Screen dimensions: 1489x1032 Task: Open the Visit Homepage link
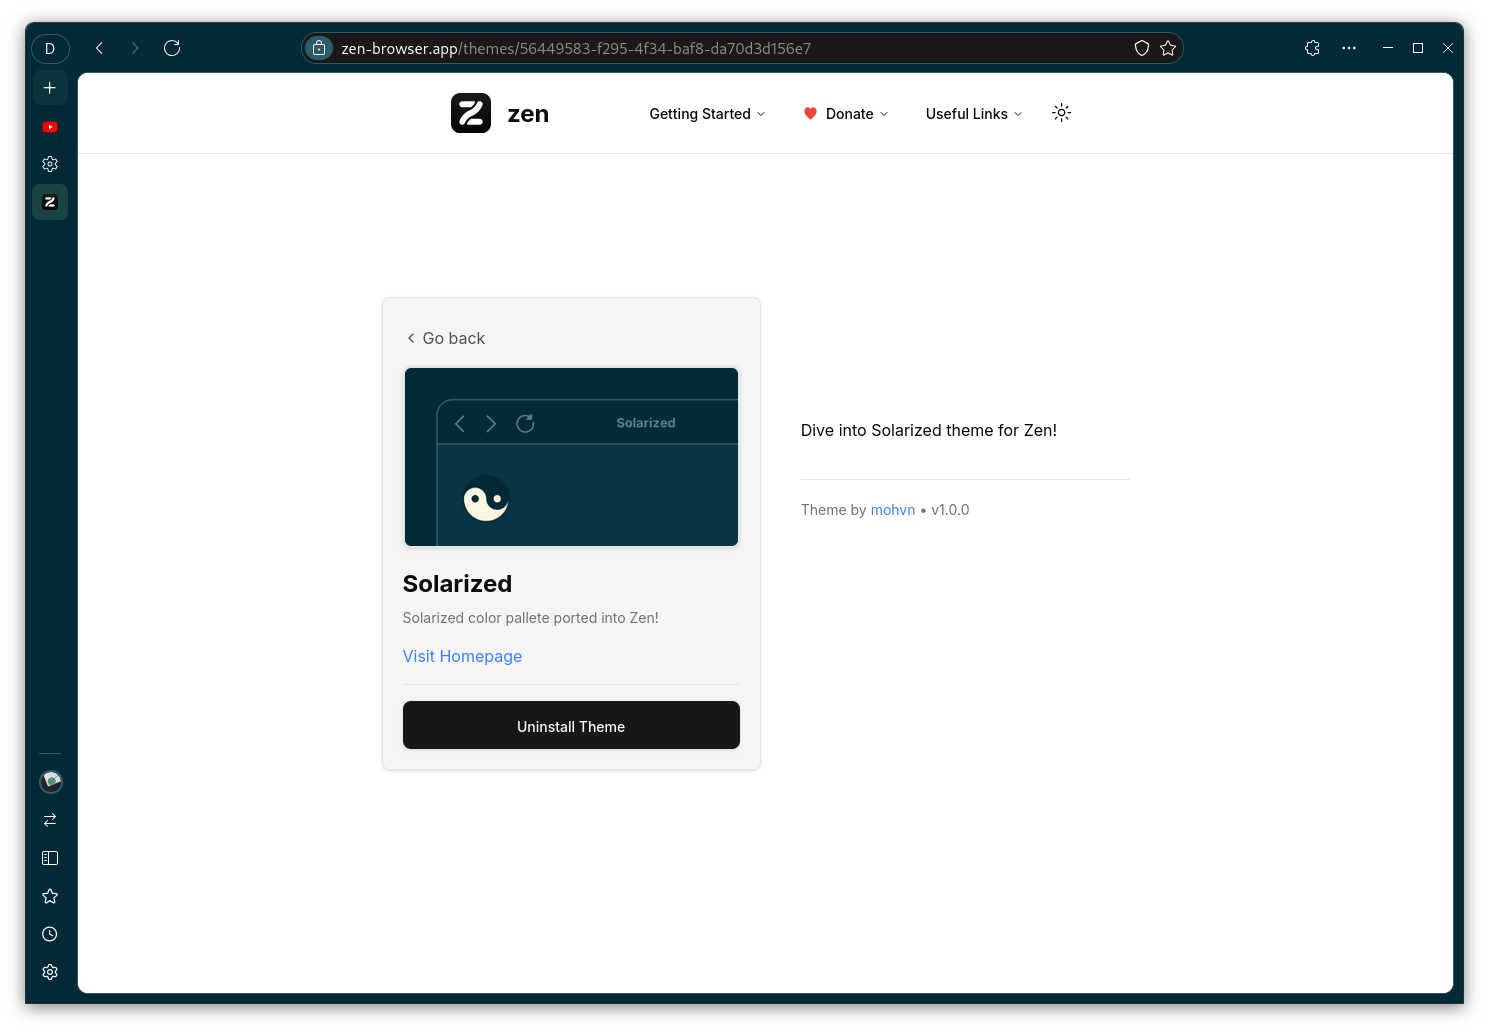pos(462,656)
